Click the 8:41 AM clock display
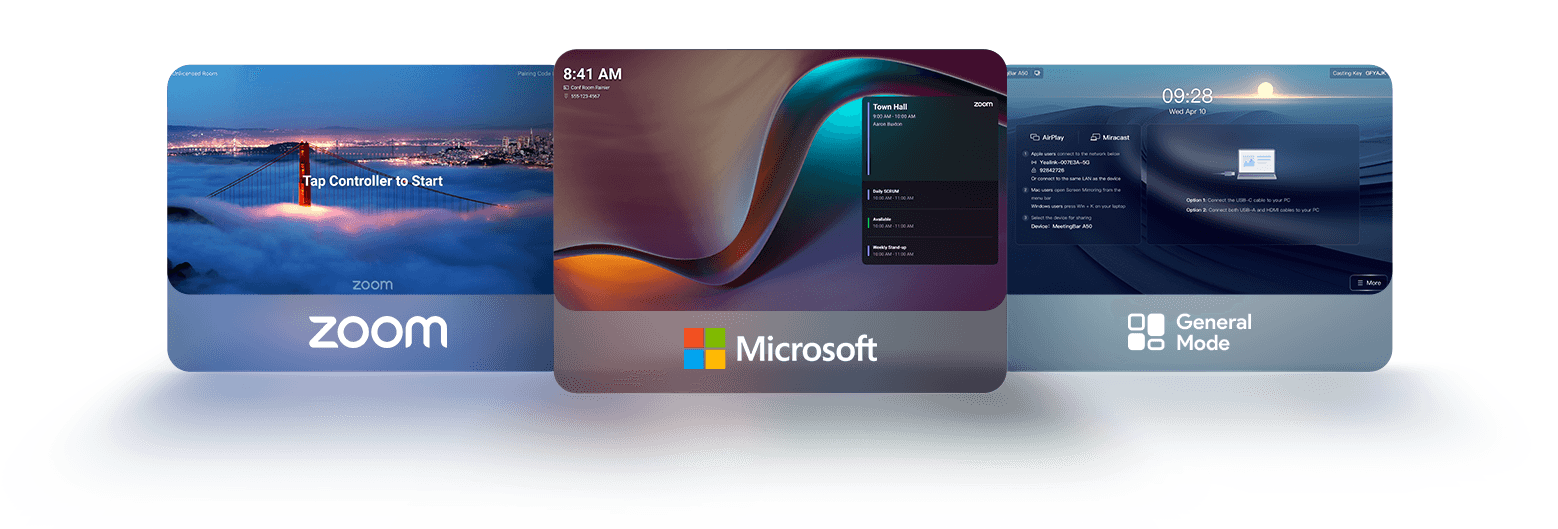Image resolution: width=1558 pixels, height=529 pixels. (x=592, y=73)
